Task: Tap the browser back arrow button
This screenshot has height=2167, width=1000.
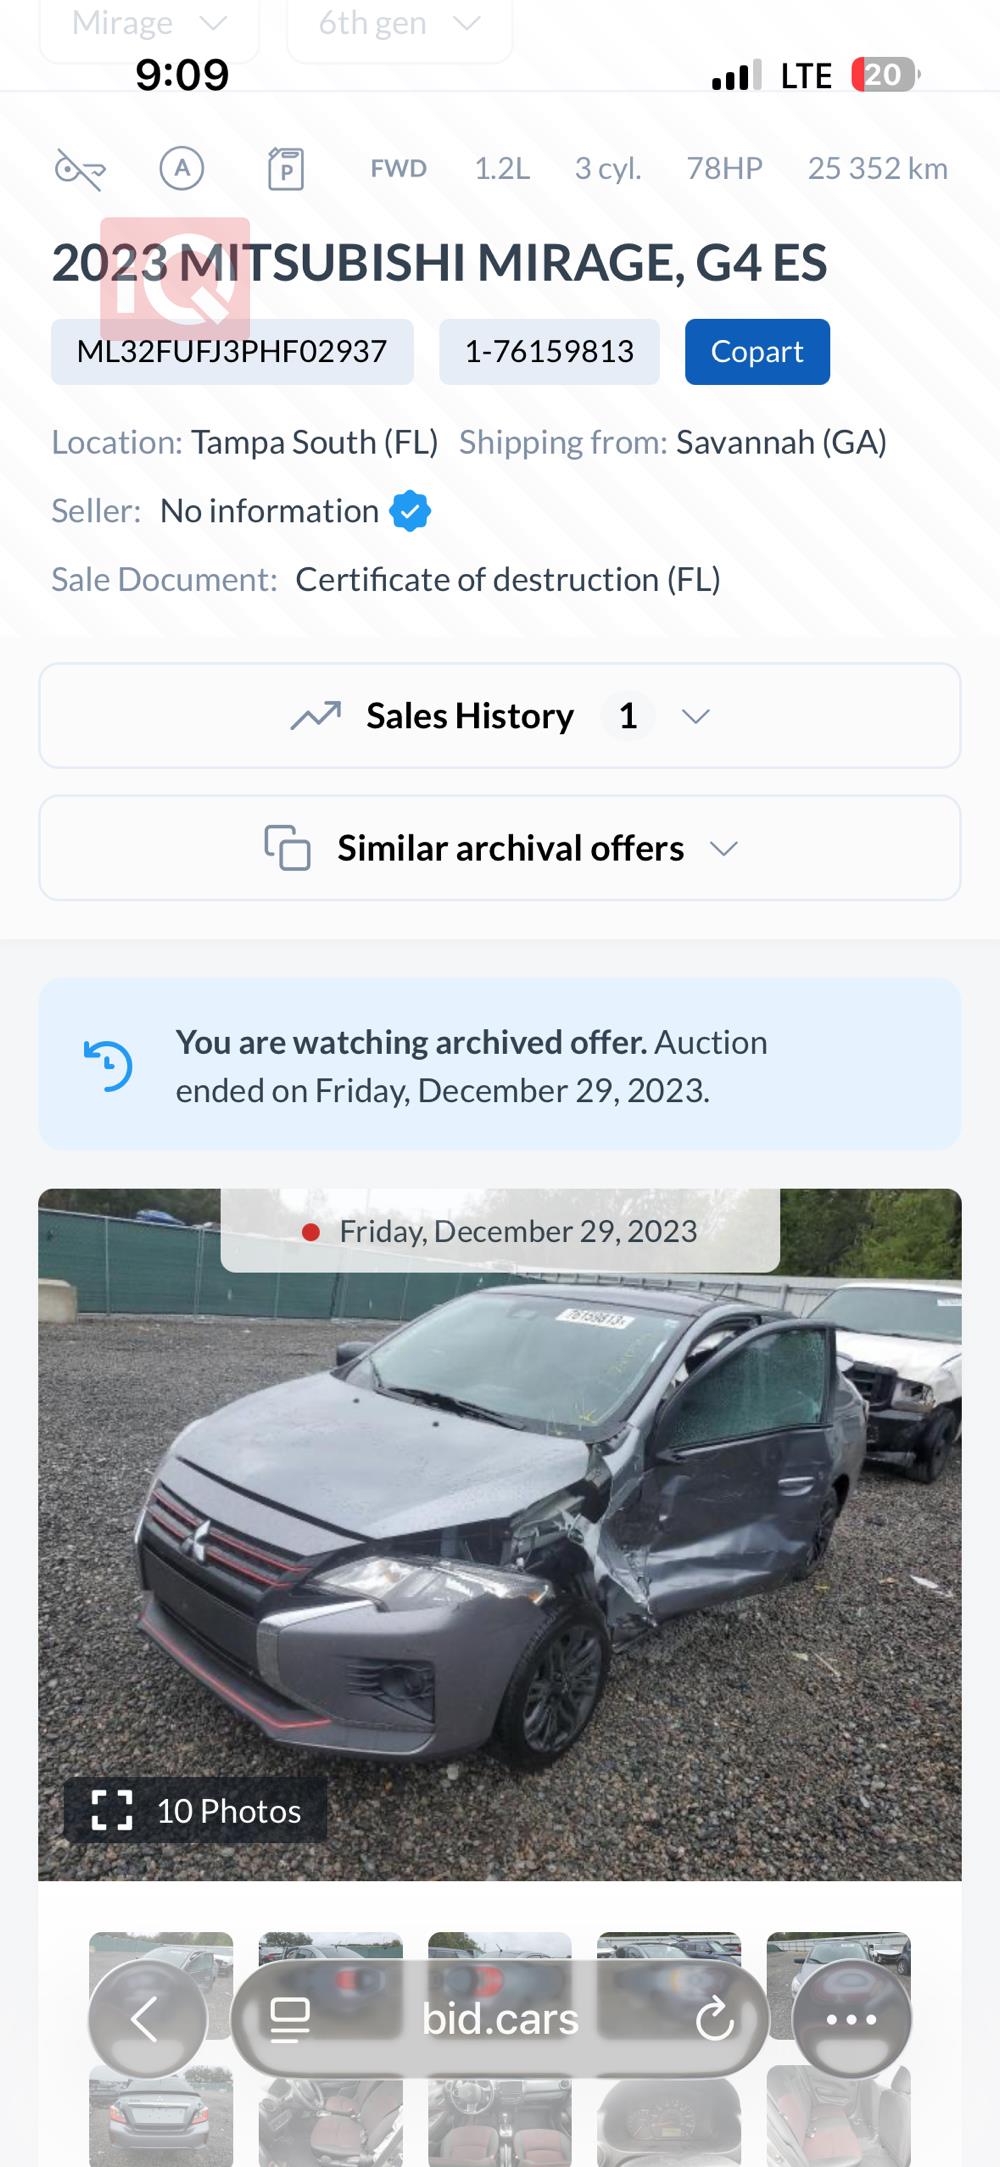Action: tap(147, 2018)
